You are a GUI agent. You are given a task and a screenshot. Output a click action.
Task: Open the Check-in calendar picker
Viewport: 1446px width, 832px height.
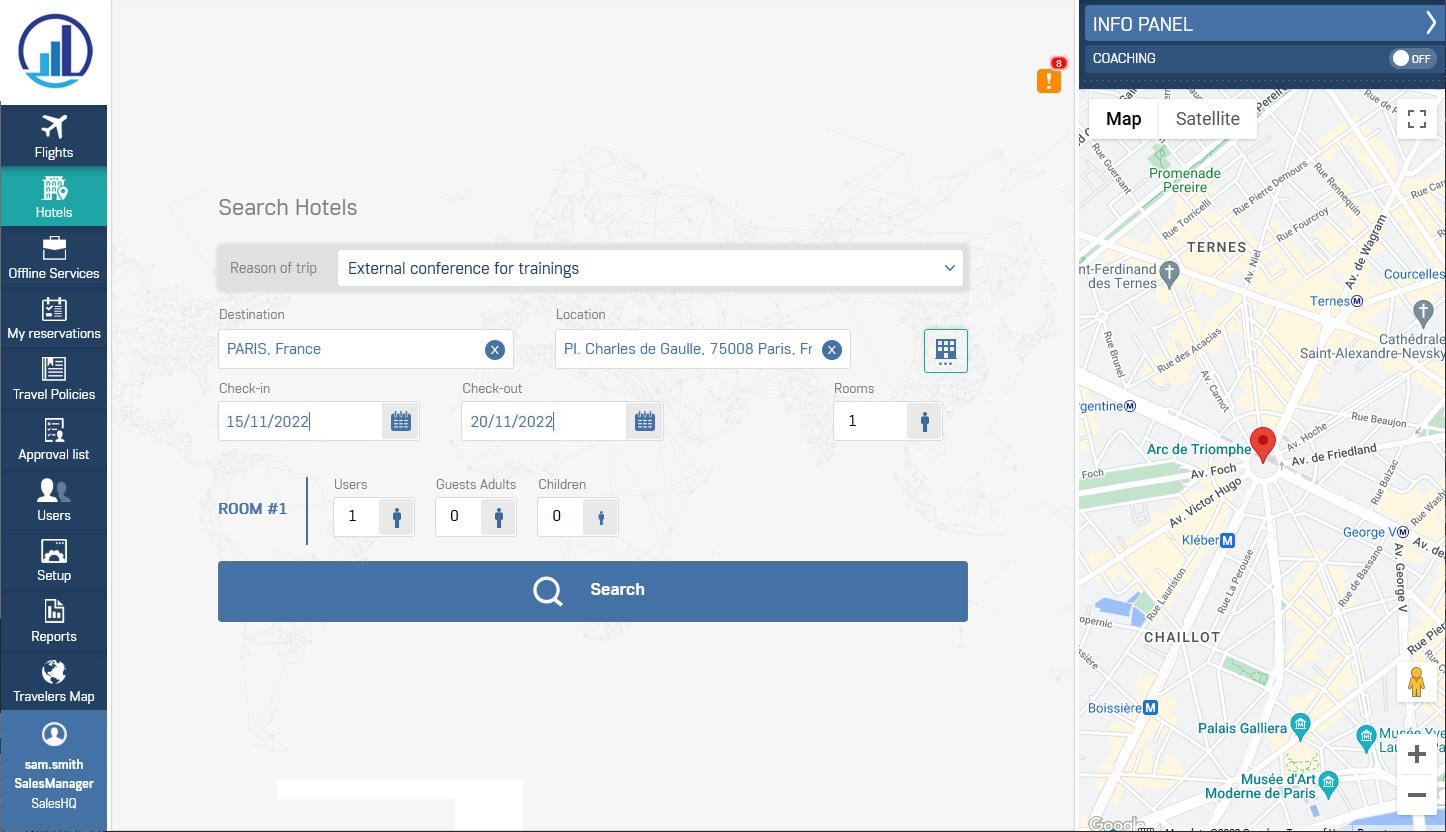click(401, 422)
